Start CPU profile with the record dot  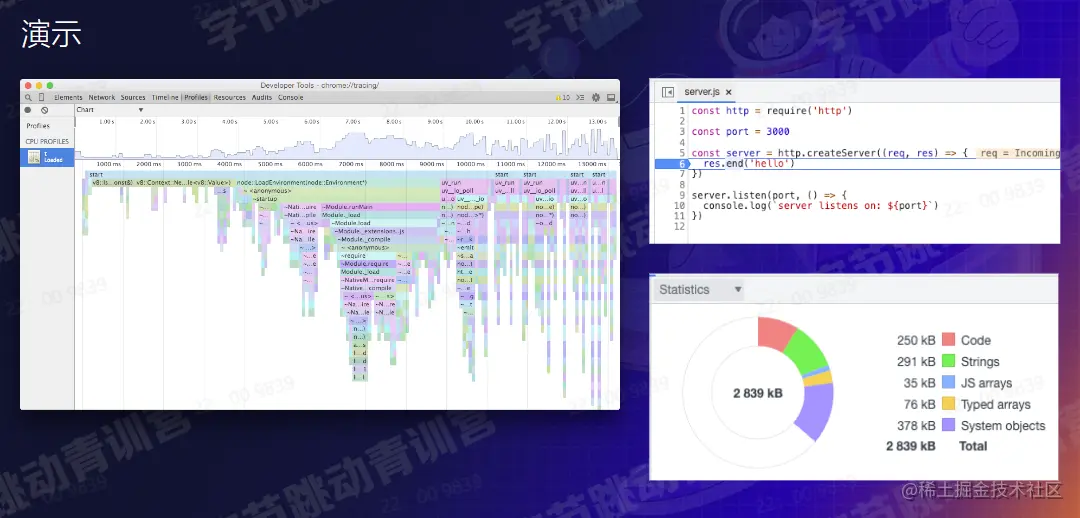click(28, 110)
